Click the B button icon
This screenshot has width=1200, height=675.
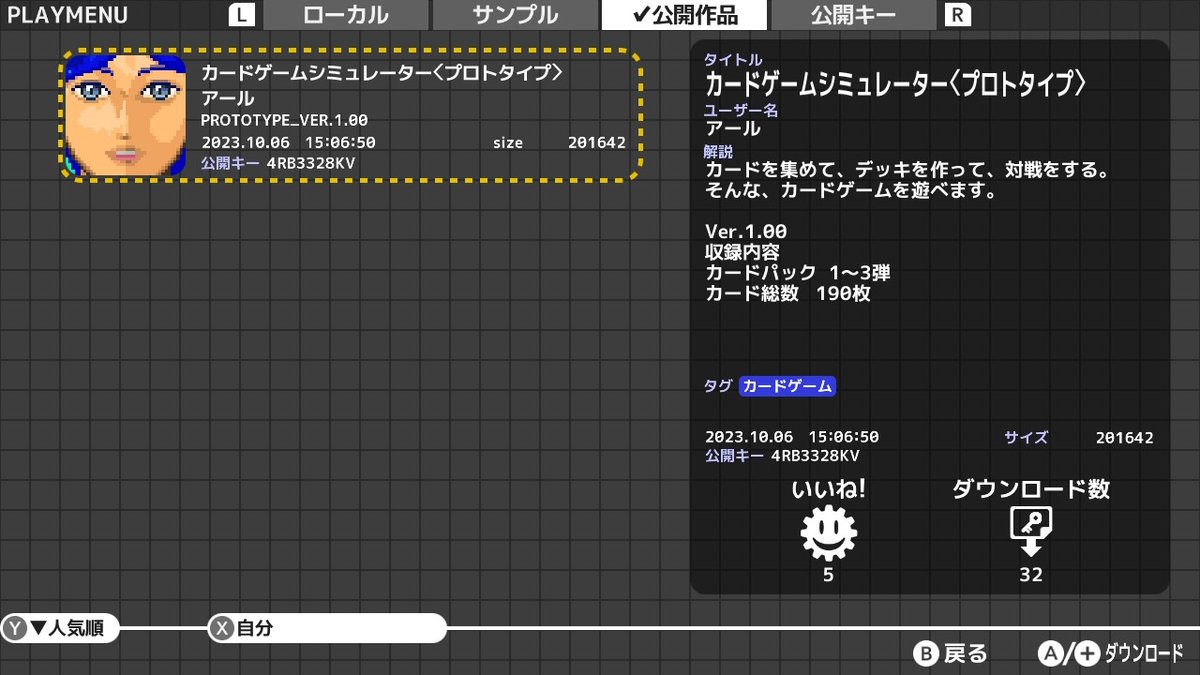point(926,654)
